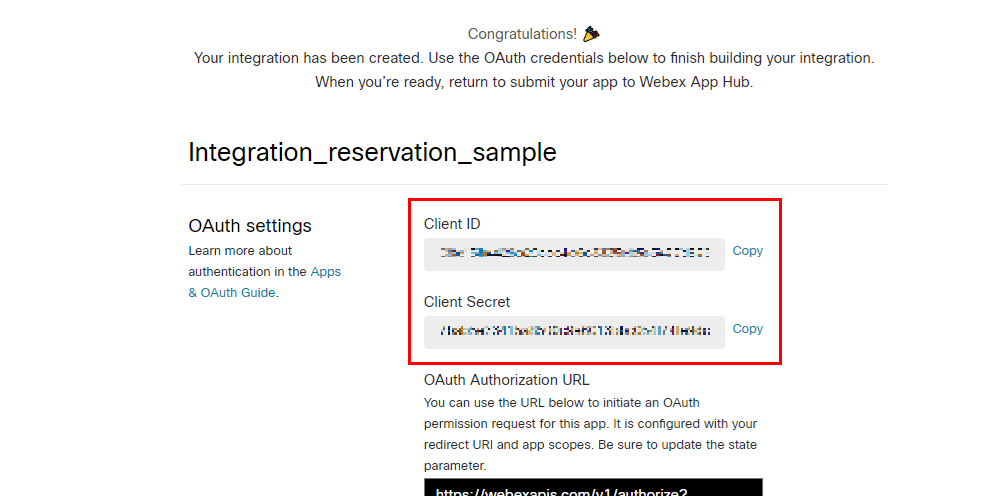Click the Congratulations! text
The height and width of the screenshot is (496, 981).
pyautogui.click(x=522, y=34)
